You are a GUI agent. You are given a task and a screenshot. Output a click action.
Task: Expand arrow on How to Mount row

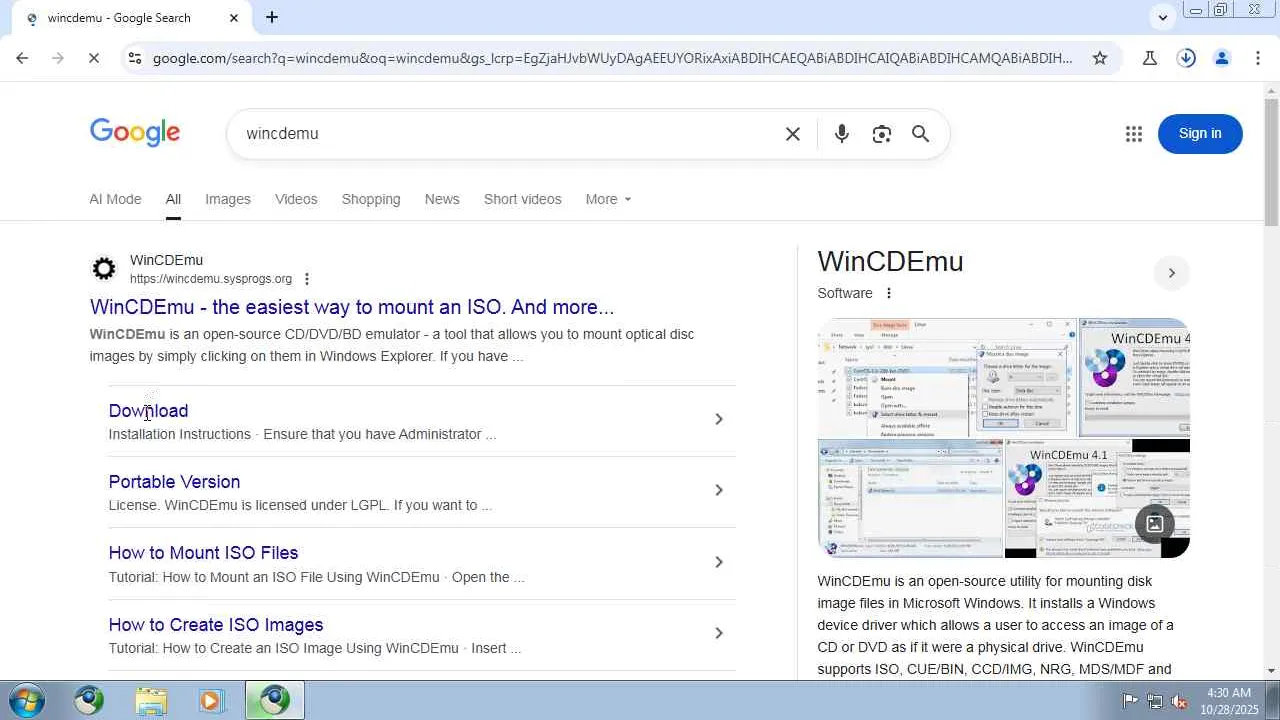pyautogui.click(x=718, y=562)
